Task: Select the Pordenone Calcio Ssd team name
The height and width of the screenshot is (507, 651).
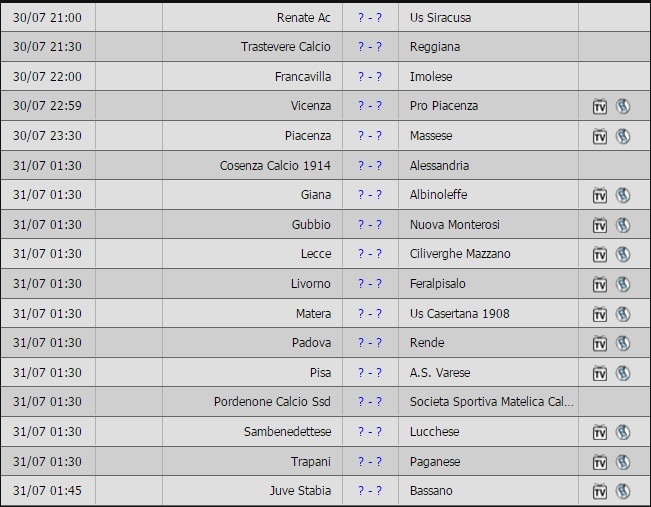Action: click(272, 402)
